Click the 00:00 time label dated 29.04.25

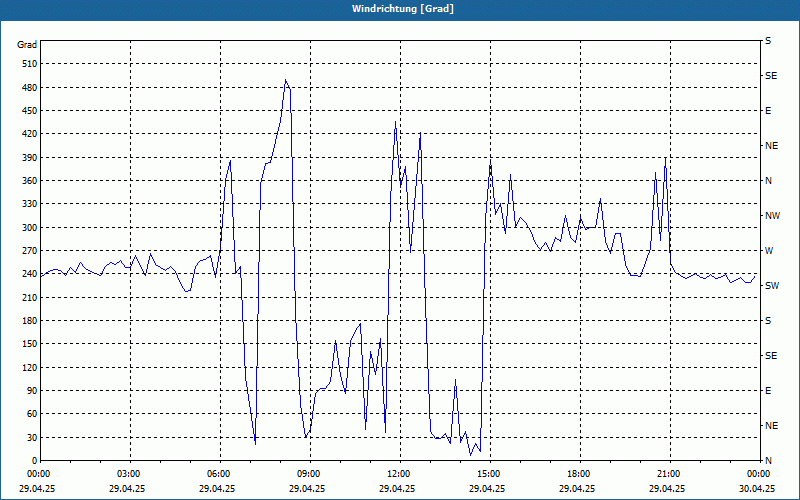pyautogui.click(x=37, y=474)
